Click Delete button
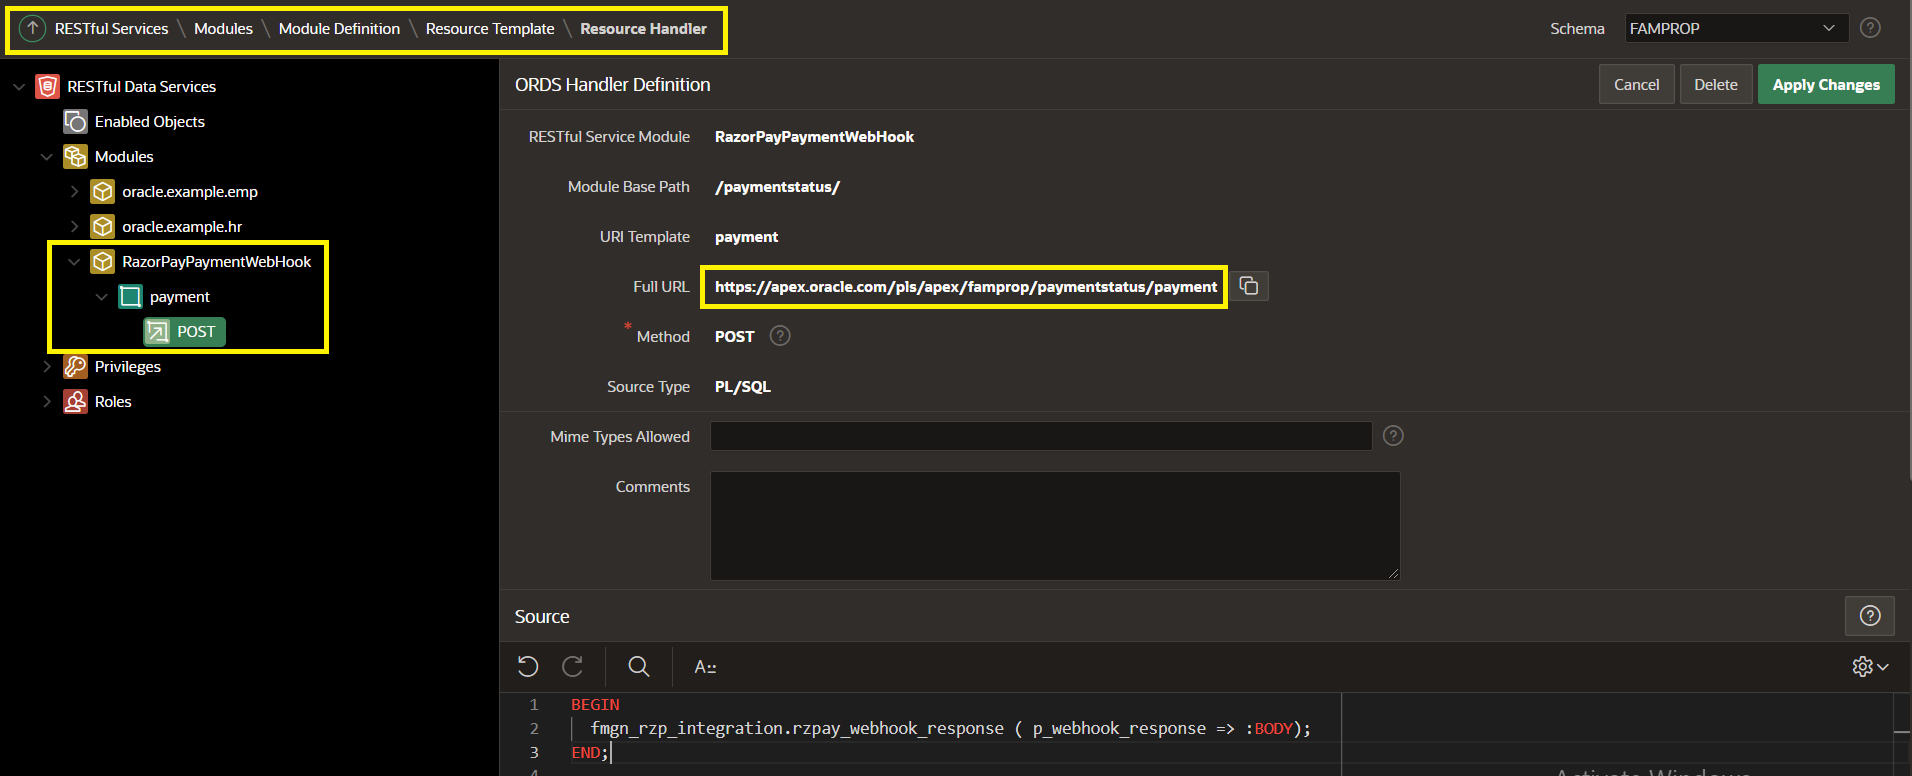This screenshot has height=776, width=1912. tap(1716, 85)
